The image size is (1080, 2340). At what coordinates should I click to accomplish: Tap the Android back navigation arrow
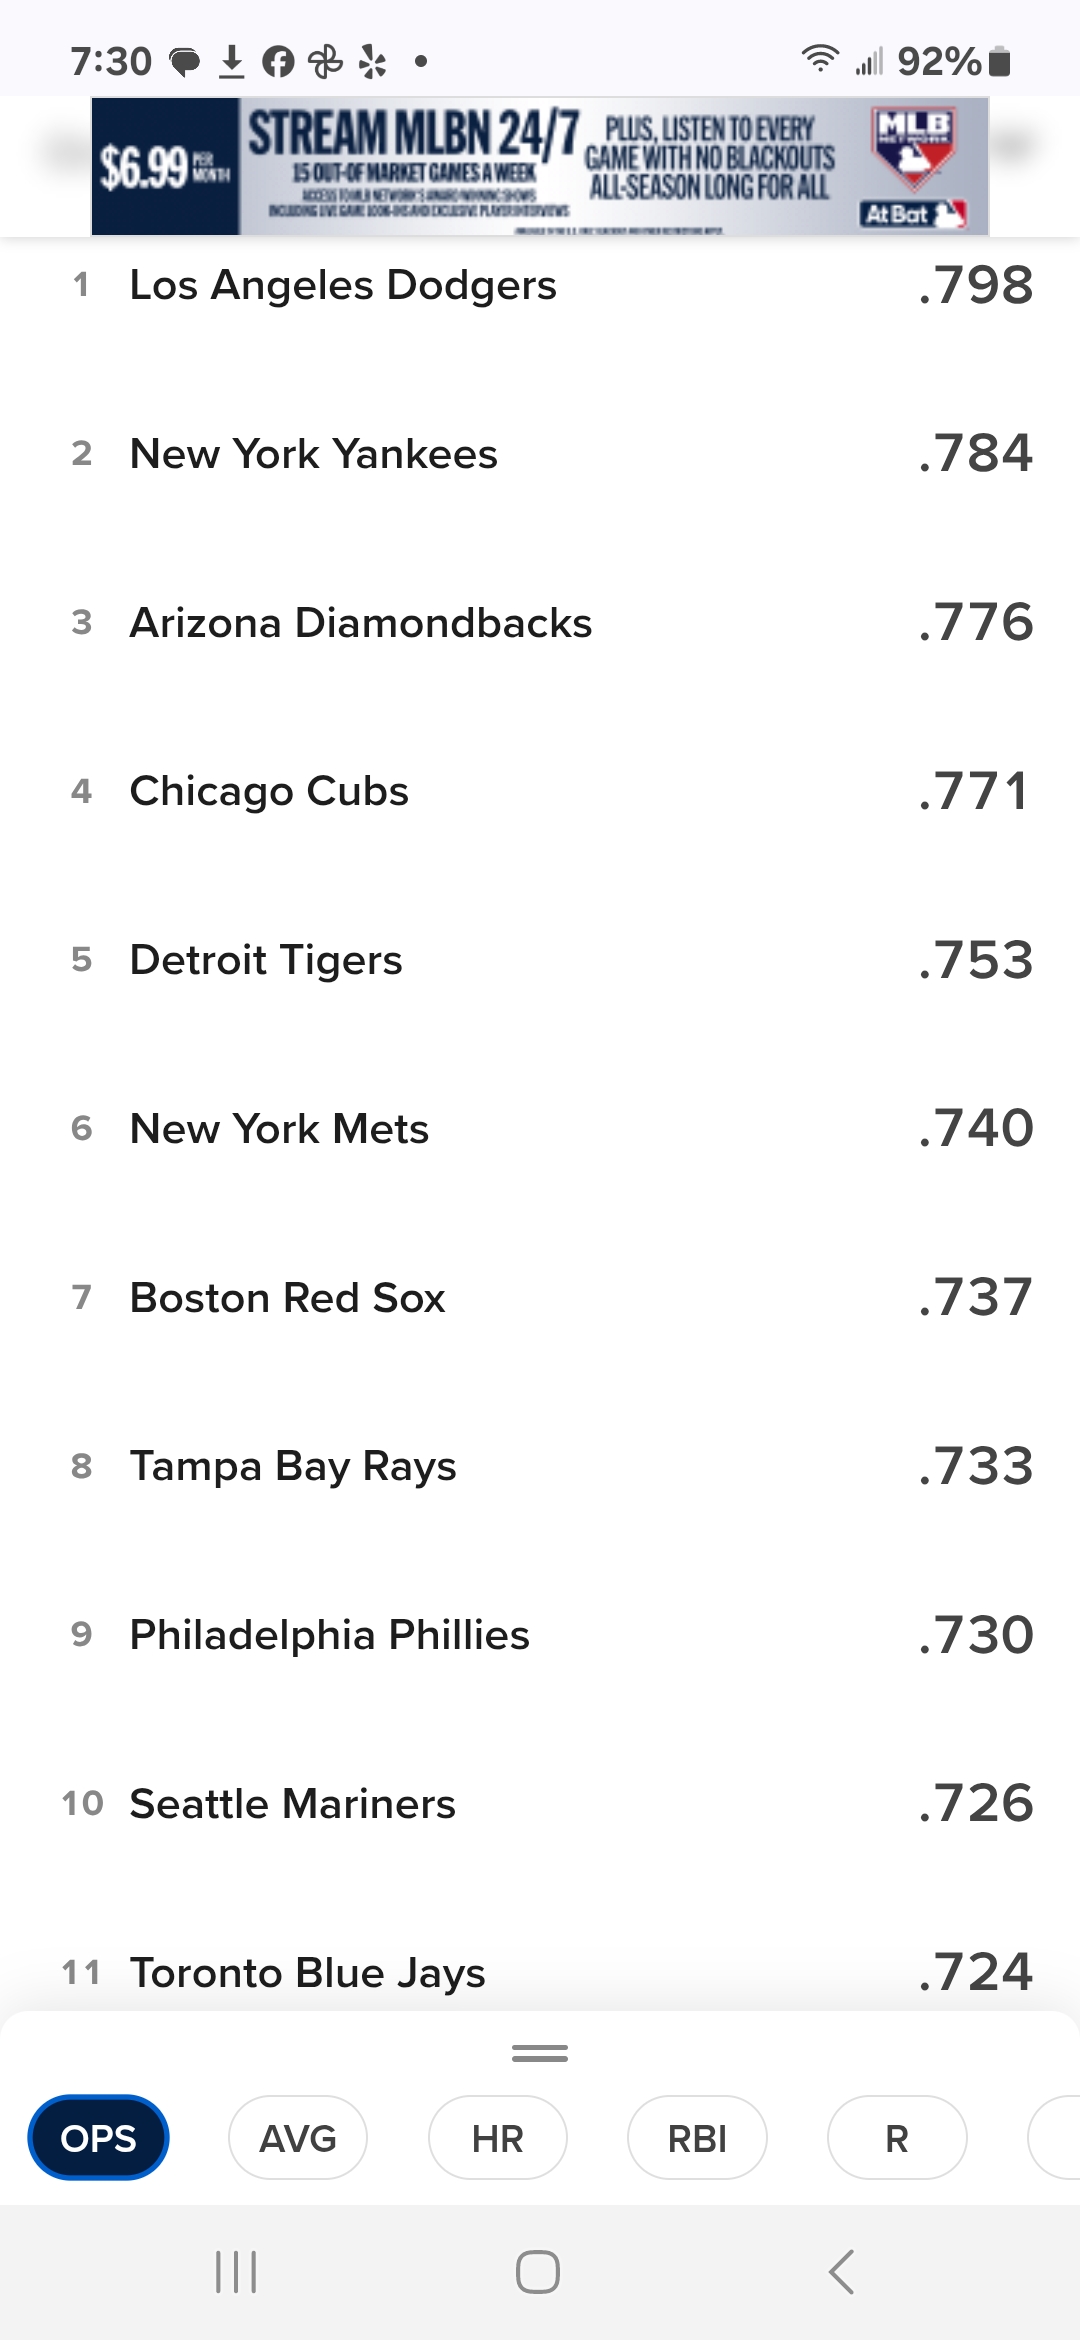pos(842,2272)
